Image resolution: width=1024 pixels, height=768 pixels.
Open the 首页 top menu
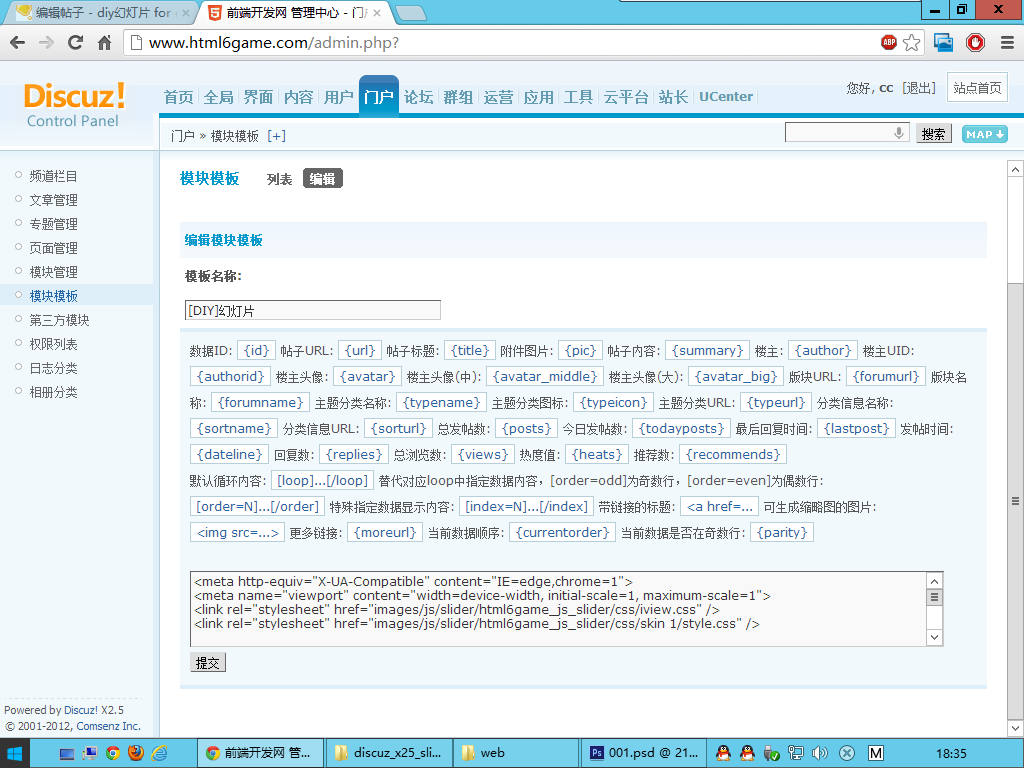pyautogui.click(x=178, y=97)
